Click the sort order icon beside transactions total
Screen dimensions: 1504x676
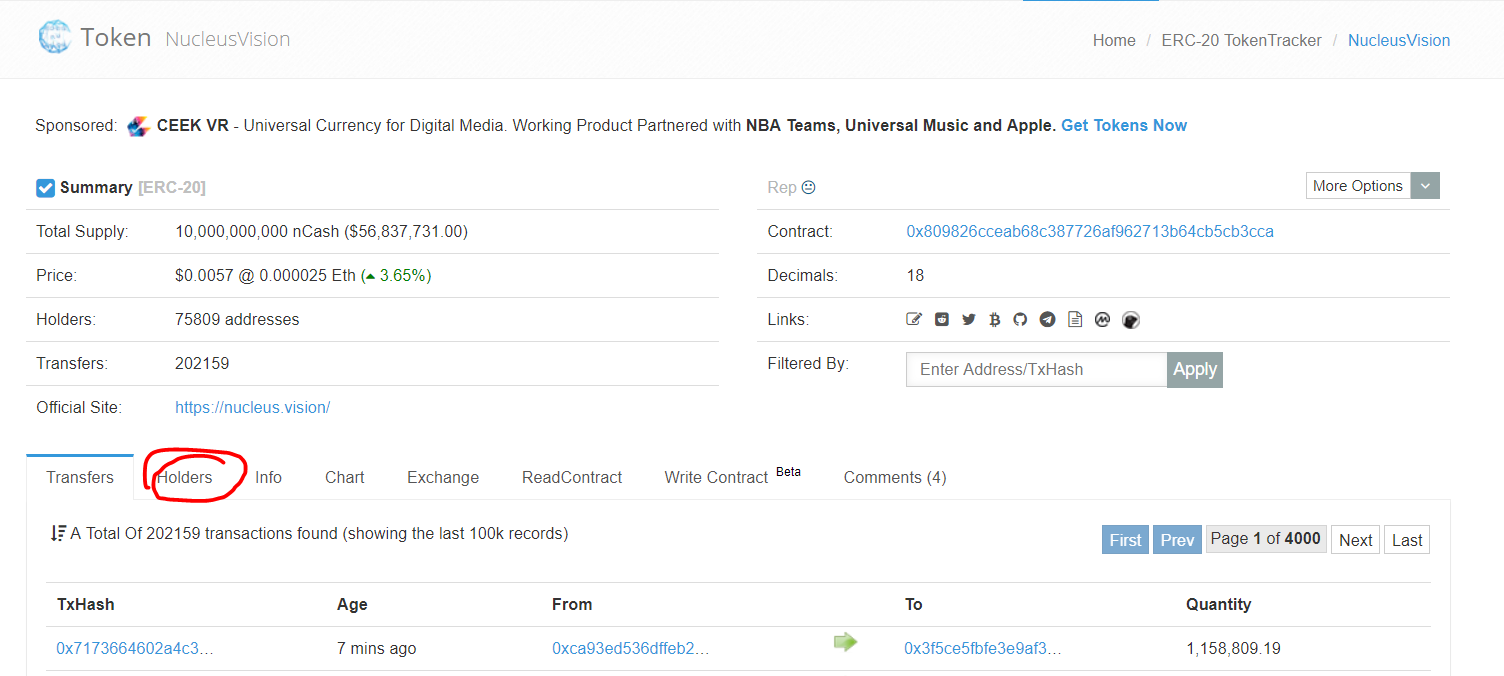click(58, 533)
